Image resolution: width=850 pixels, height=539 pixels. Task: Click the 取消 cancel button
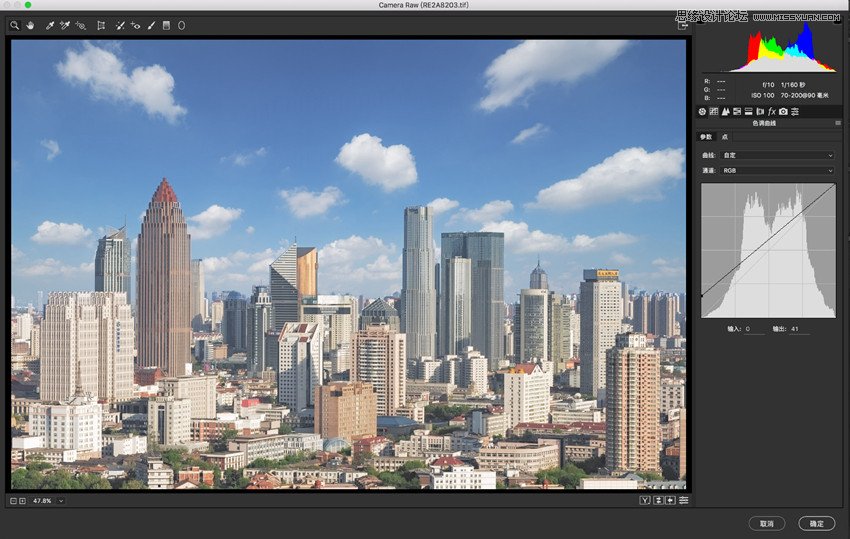click(x=767, y=524)
